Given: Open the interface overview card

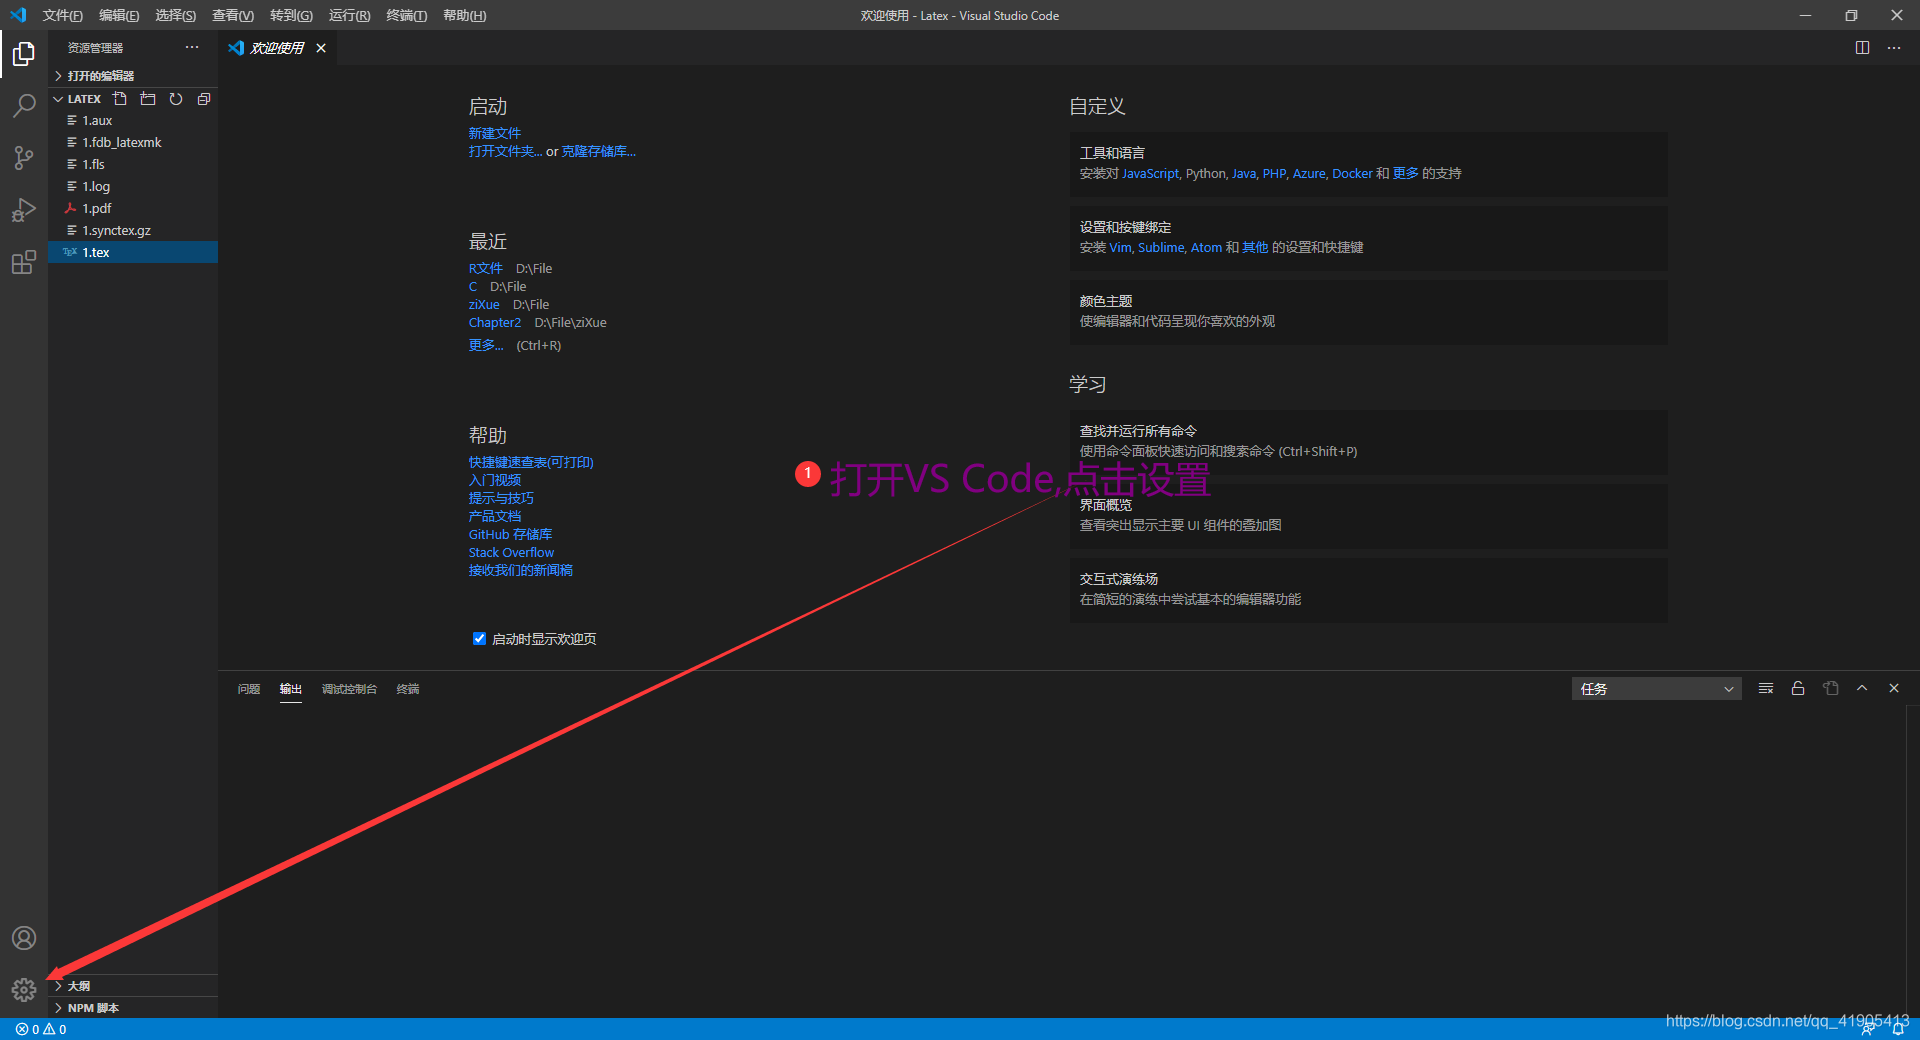Looking at the screenshot, I should click(x=1368, y=516).
